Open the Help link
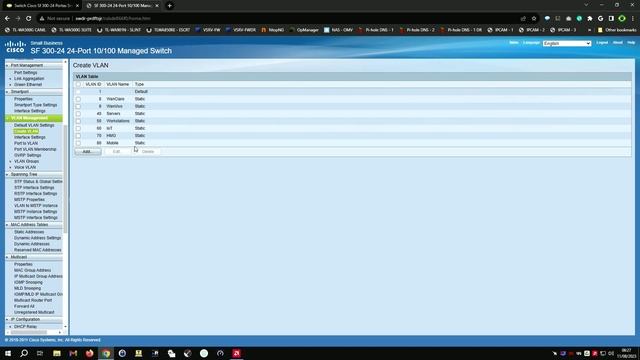Screen dimensions: 640x360 click(631, 42)
